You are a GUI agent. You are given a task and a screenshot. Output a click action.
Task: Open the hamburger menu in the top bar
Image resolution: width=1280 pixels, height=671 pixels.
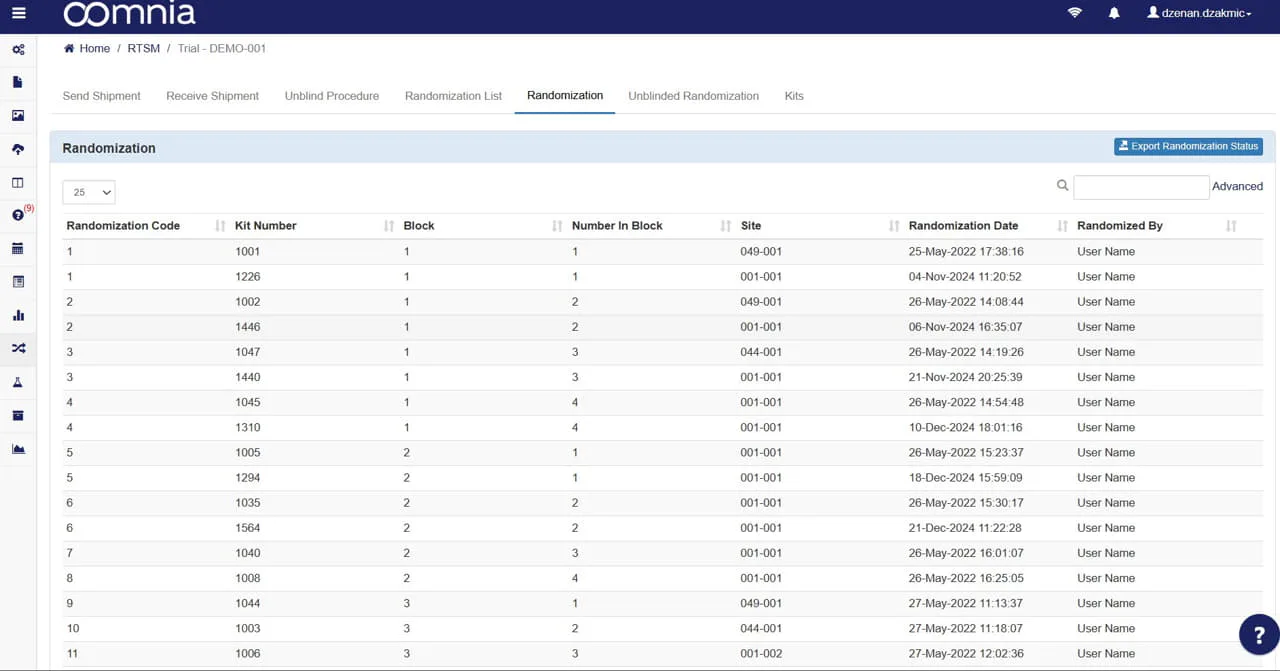point(18,13)
